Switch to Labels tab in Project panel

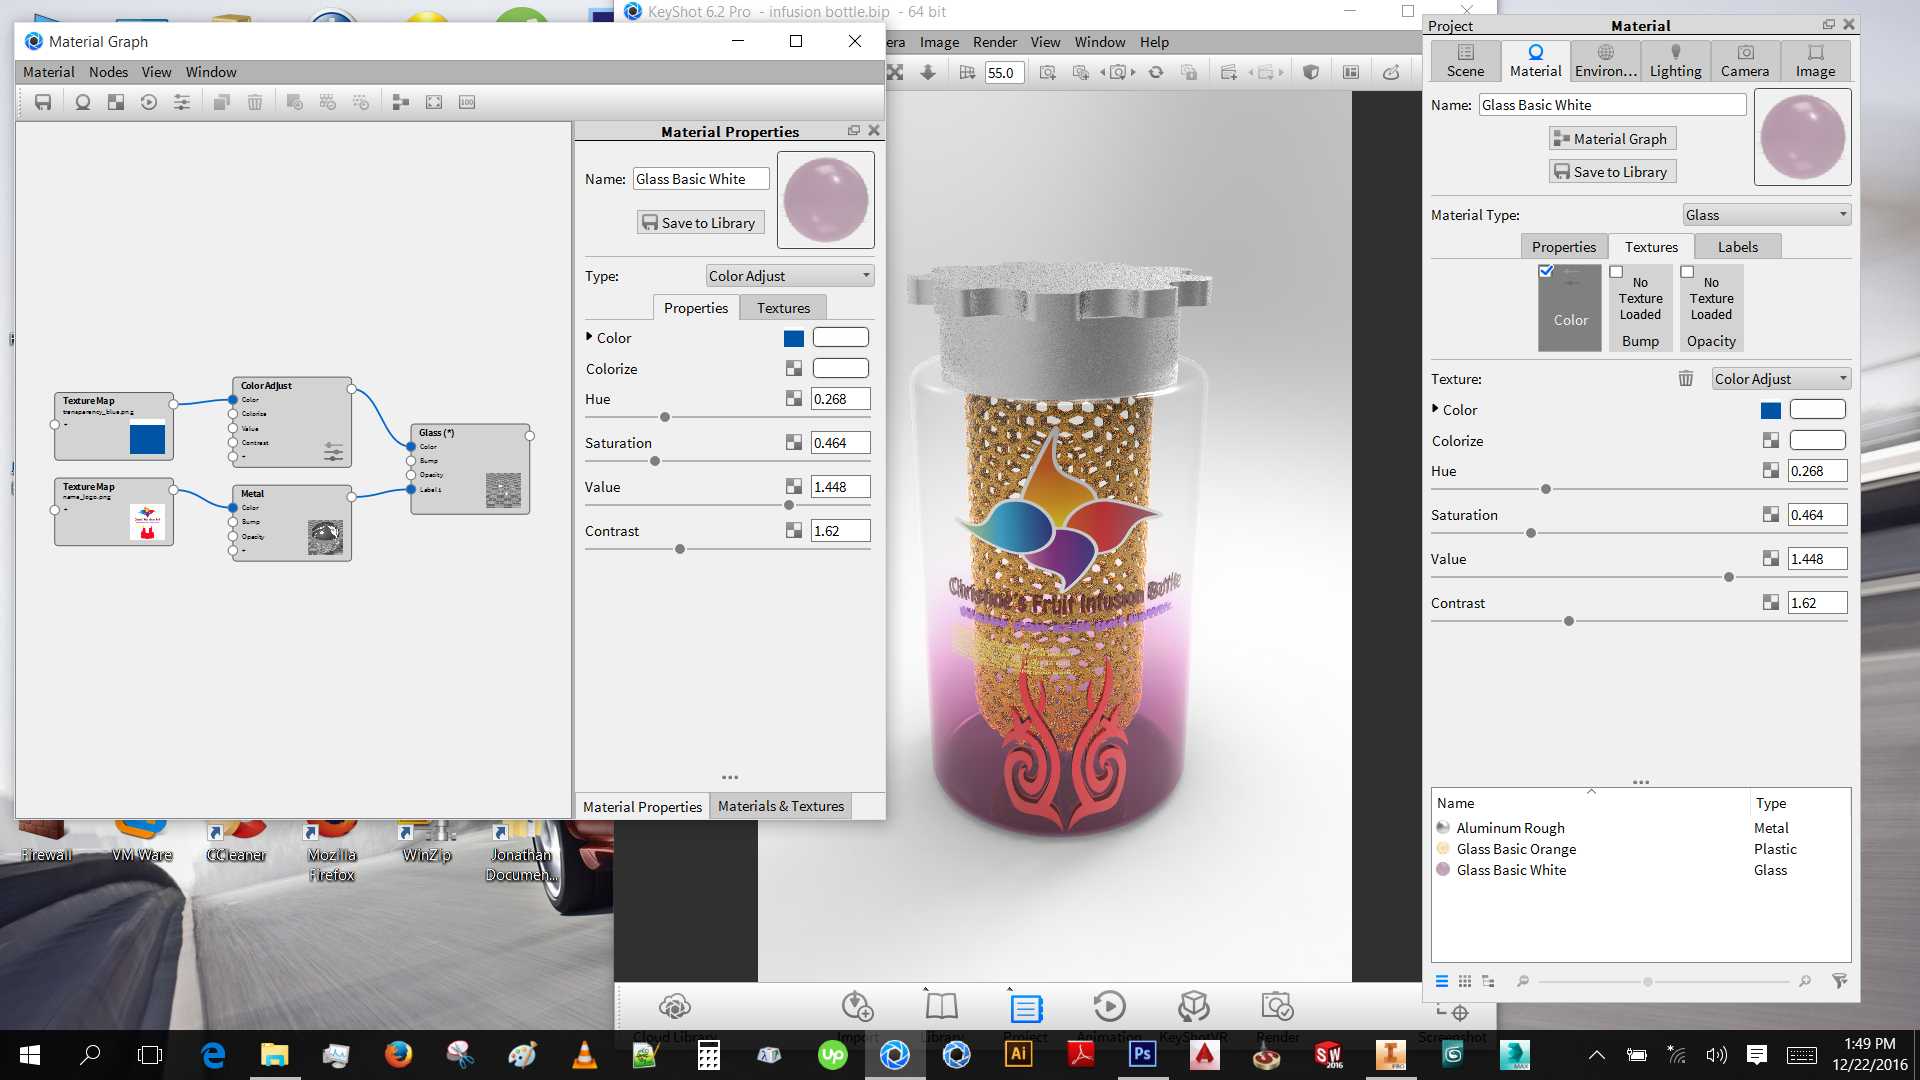click(x=1738, y=247)
